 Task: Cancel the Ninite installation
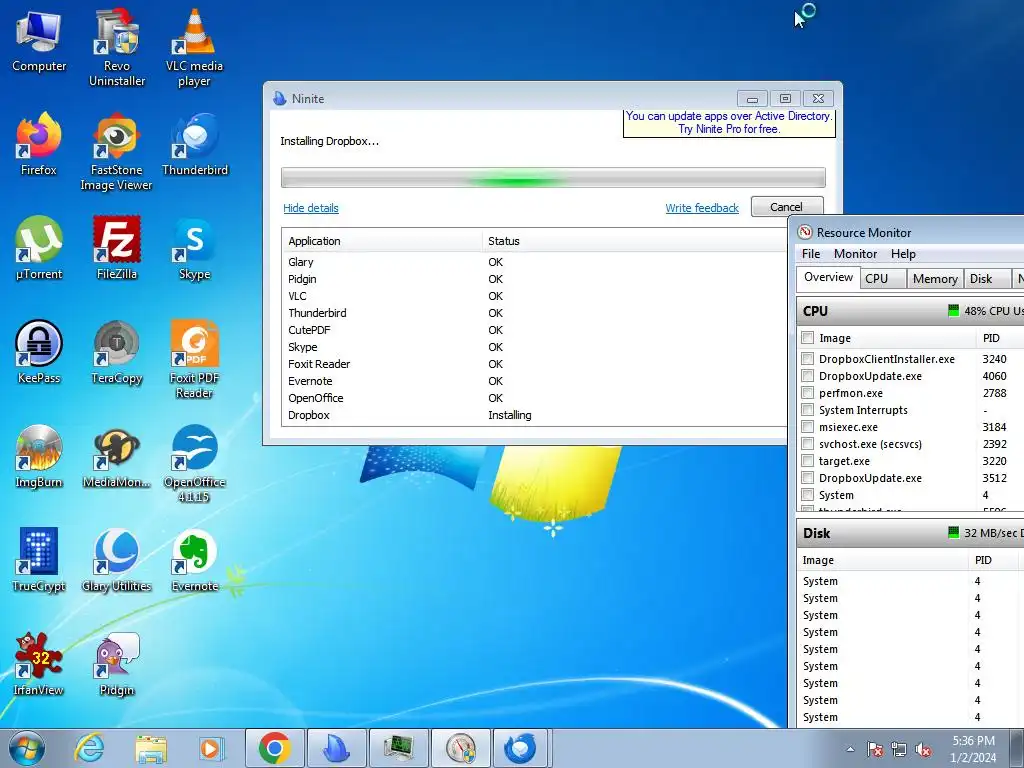786,206
